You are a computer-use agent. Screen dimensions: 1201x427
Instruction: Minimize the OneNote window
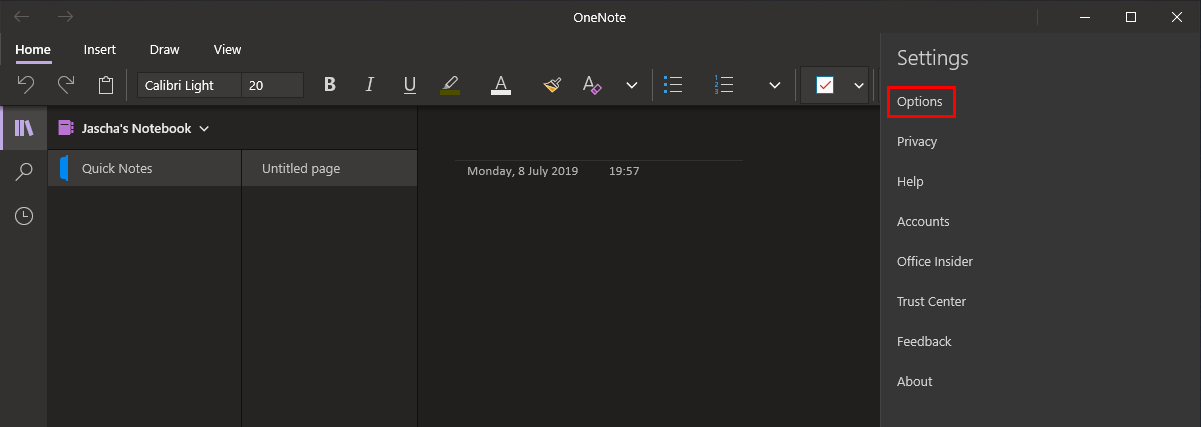coord(1084,17)
